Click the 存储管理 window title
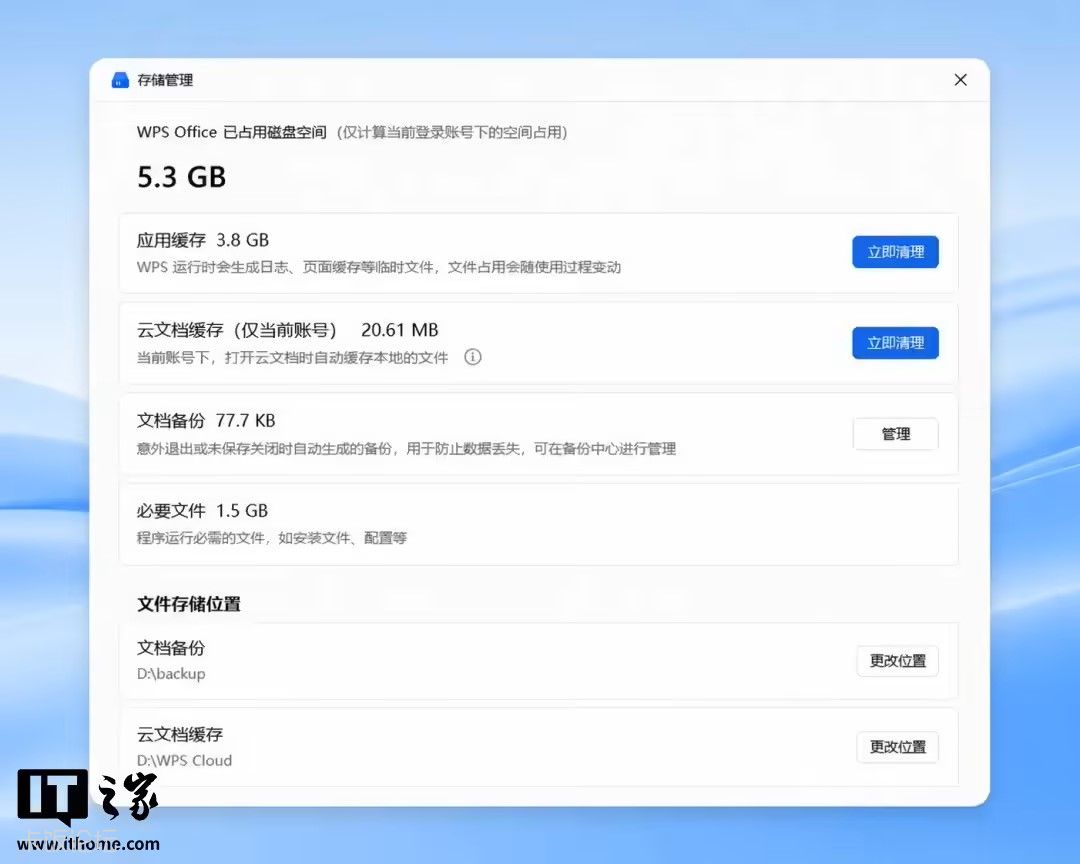The image size is (1080, 864). (x=165, y=80)
